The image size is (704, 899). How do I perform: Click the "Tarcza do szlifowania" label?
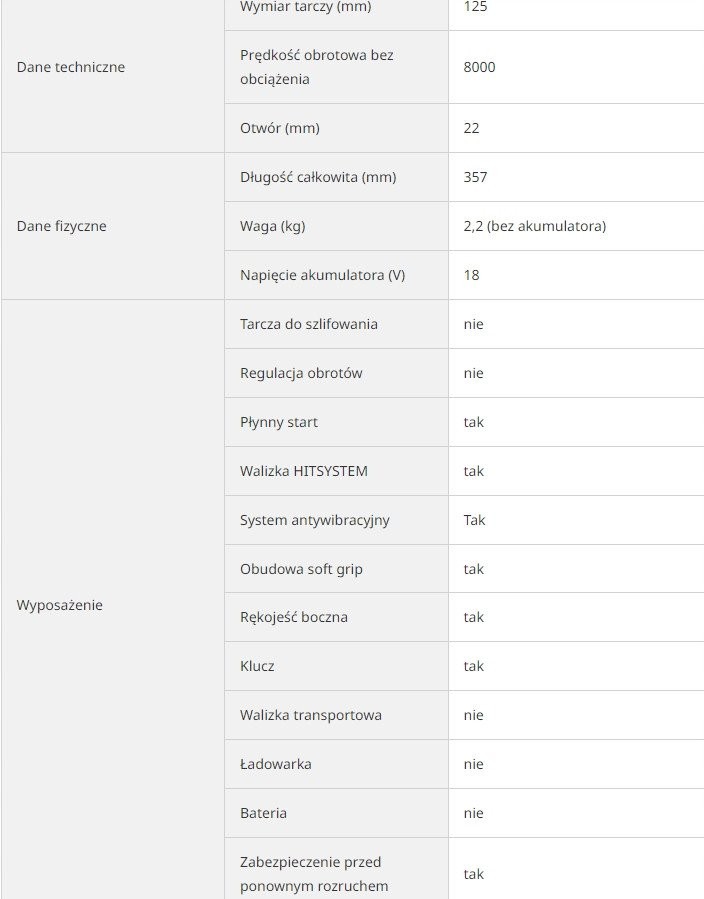click(x=309, y=324)
